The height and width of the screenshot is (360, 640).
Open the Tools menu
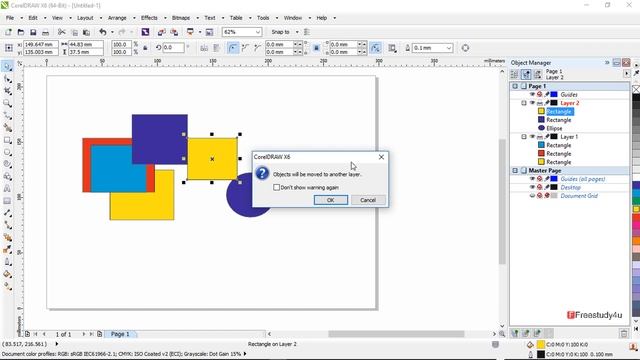point(263,18)
